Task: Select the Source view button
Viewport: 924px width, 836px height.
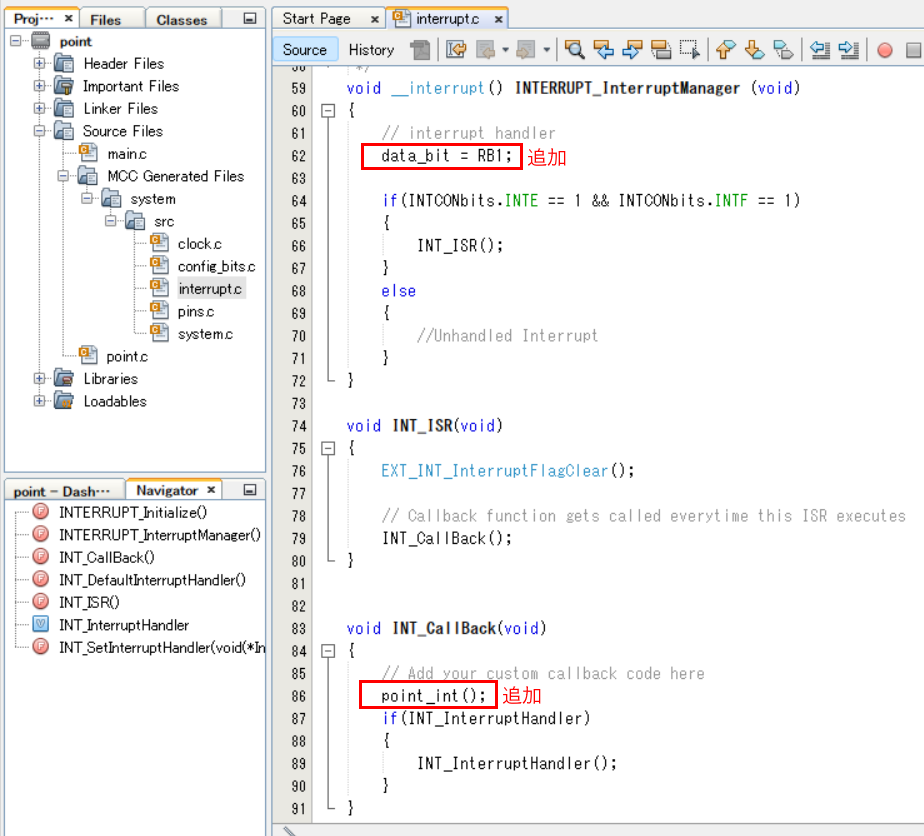Action: coord(305,50)
